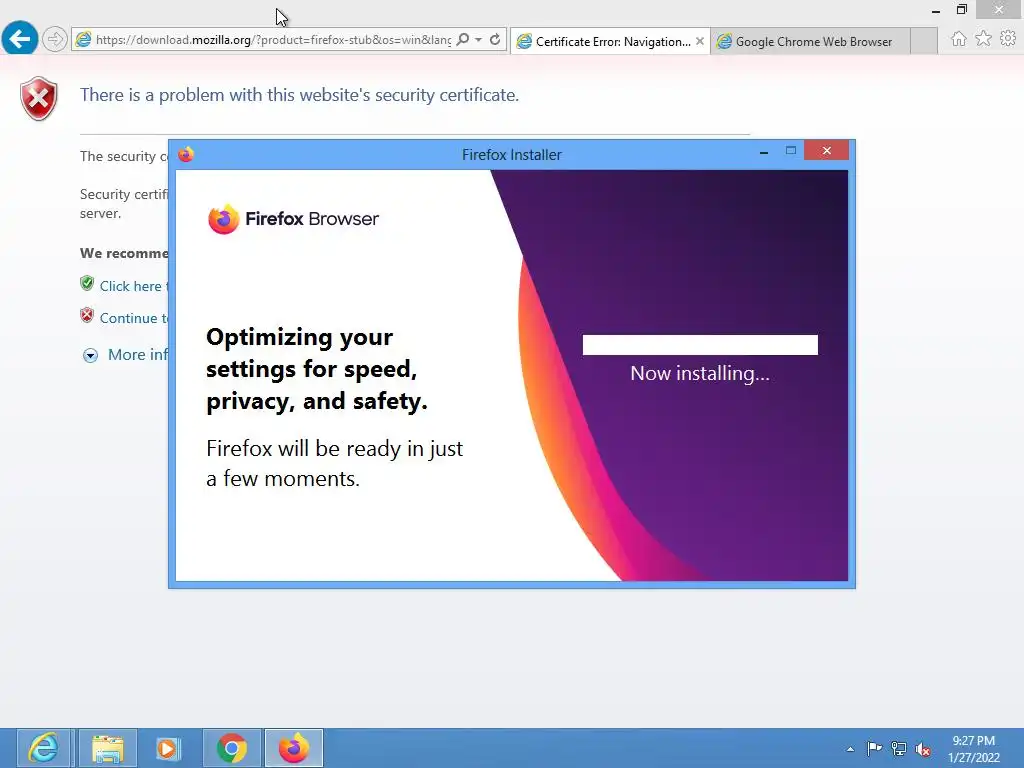This screenshot has height=768, width=1024.
Task: Refresh the page with the reload icon
Action: click(495, 40)
